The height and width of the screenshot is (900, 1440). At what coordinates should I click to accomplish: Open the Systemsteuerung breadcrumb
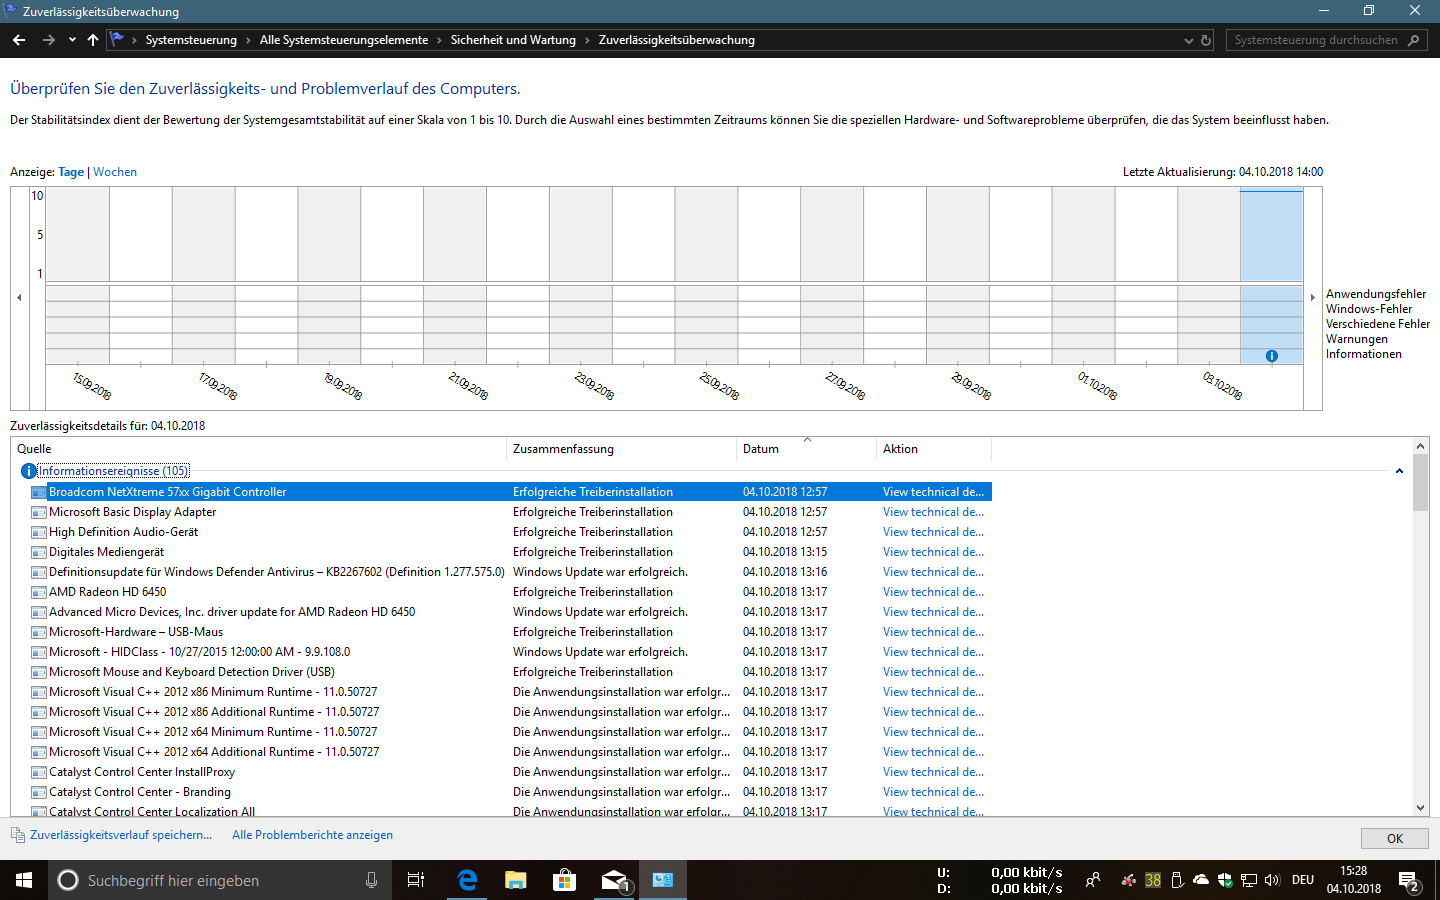191,40
